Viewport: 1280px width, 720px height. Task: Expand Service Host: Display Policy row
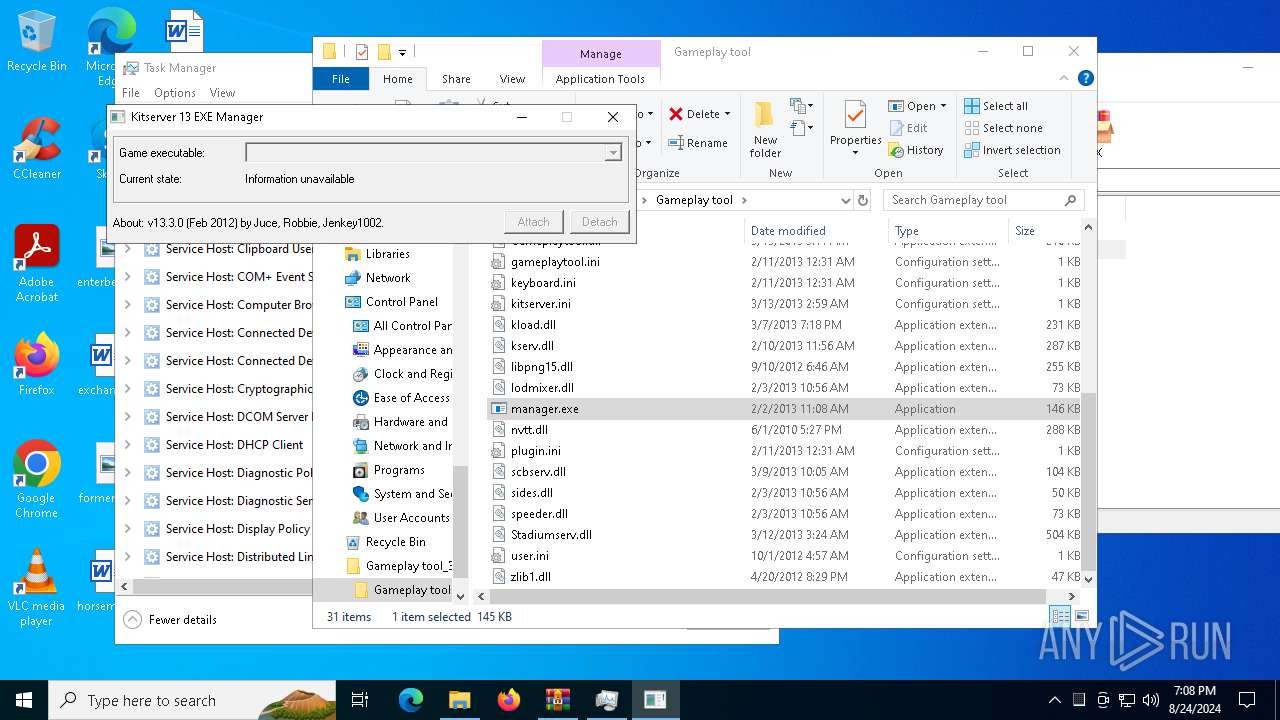click(127, 529)
